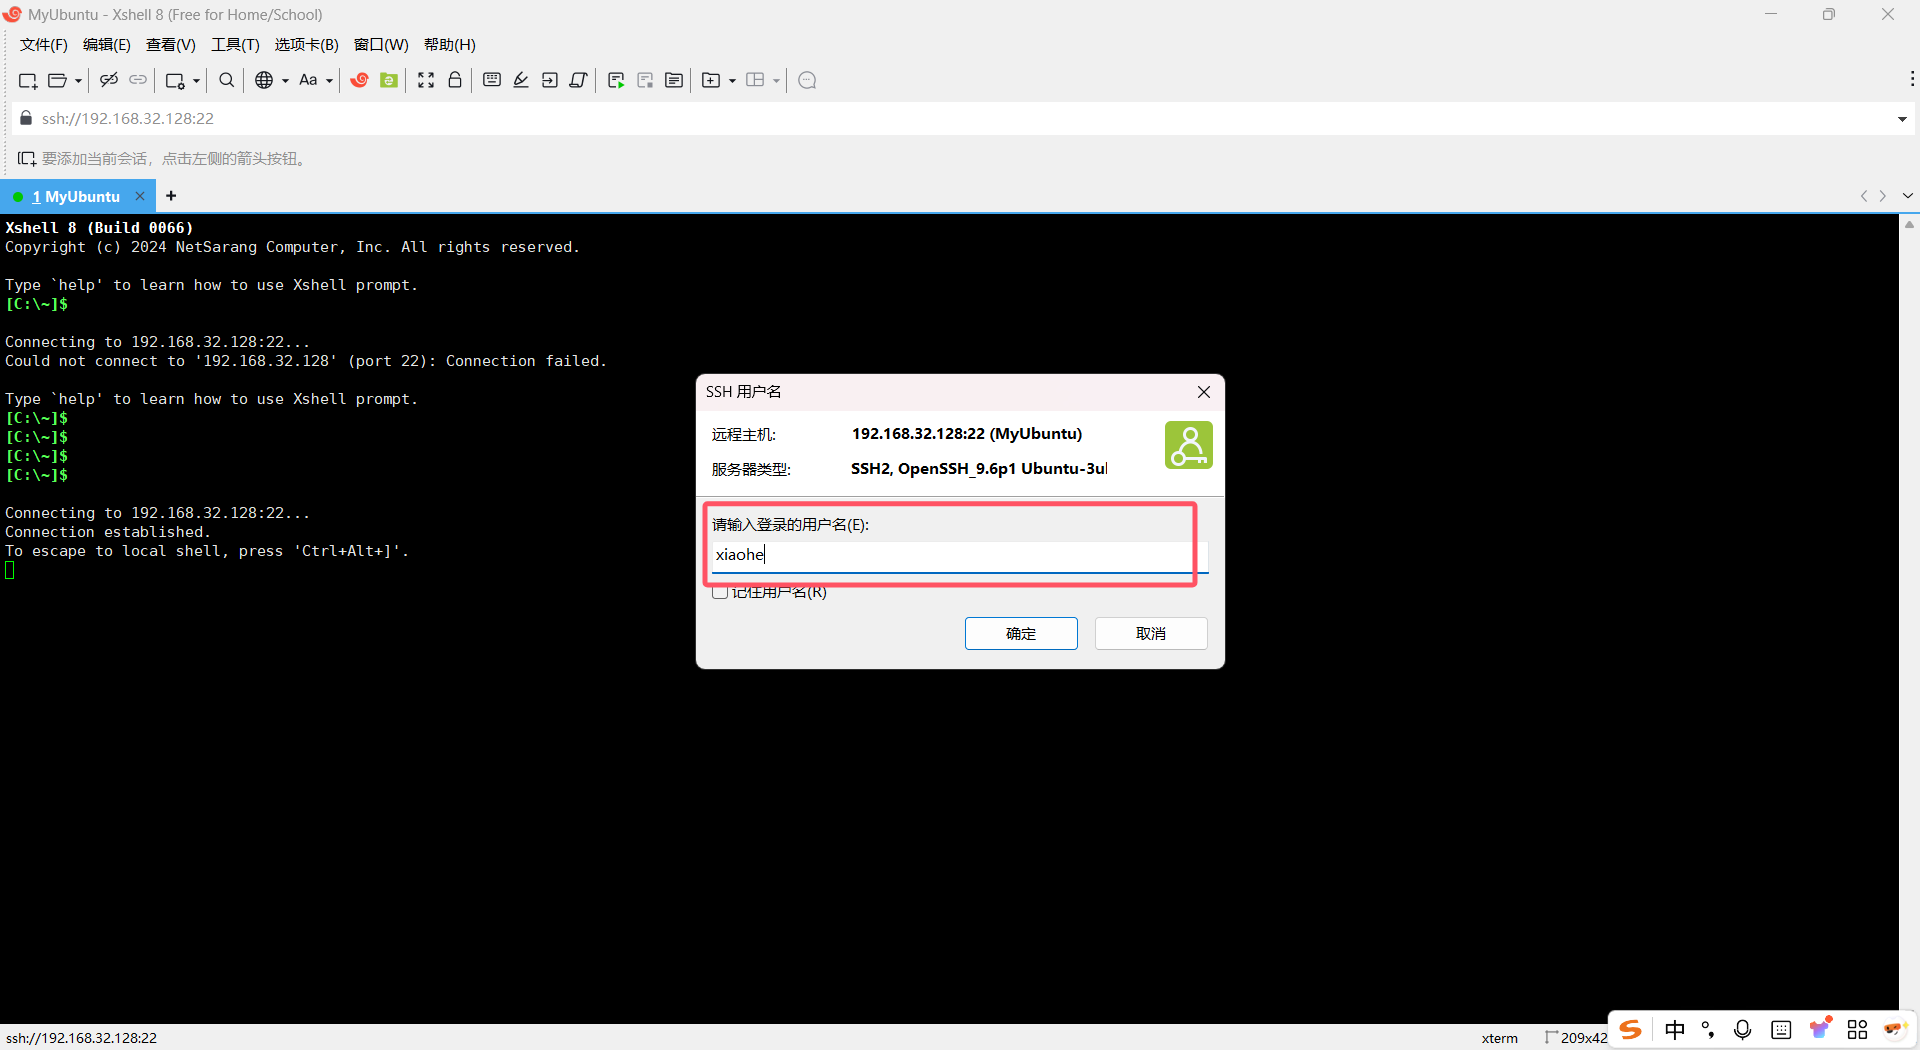Click the magnifier search icon
Image resolution: width=1920 pixels, height=1050 pixels.
tap(226, 80)
